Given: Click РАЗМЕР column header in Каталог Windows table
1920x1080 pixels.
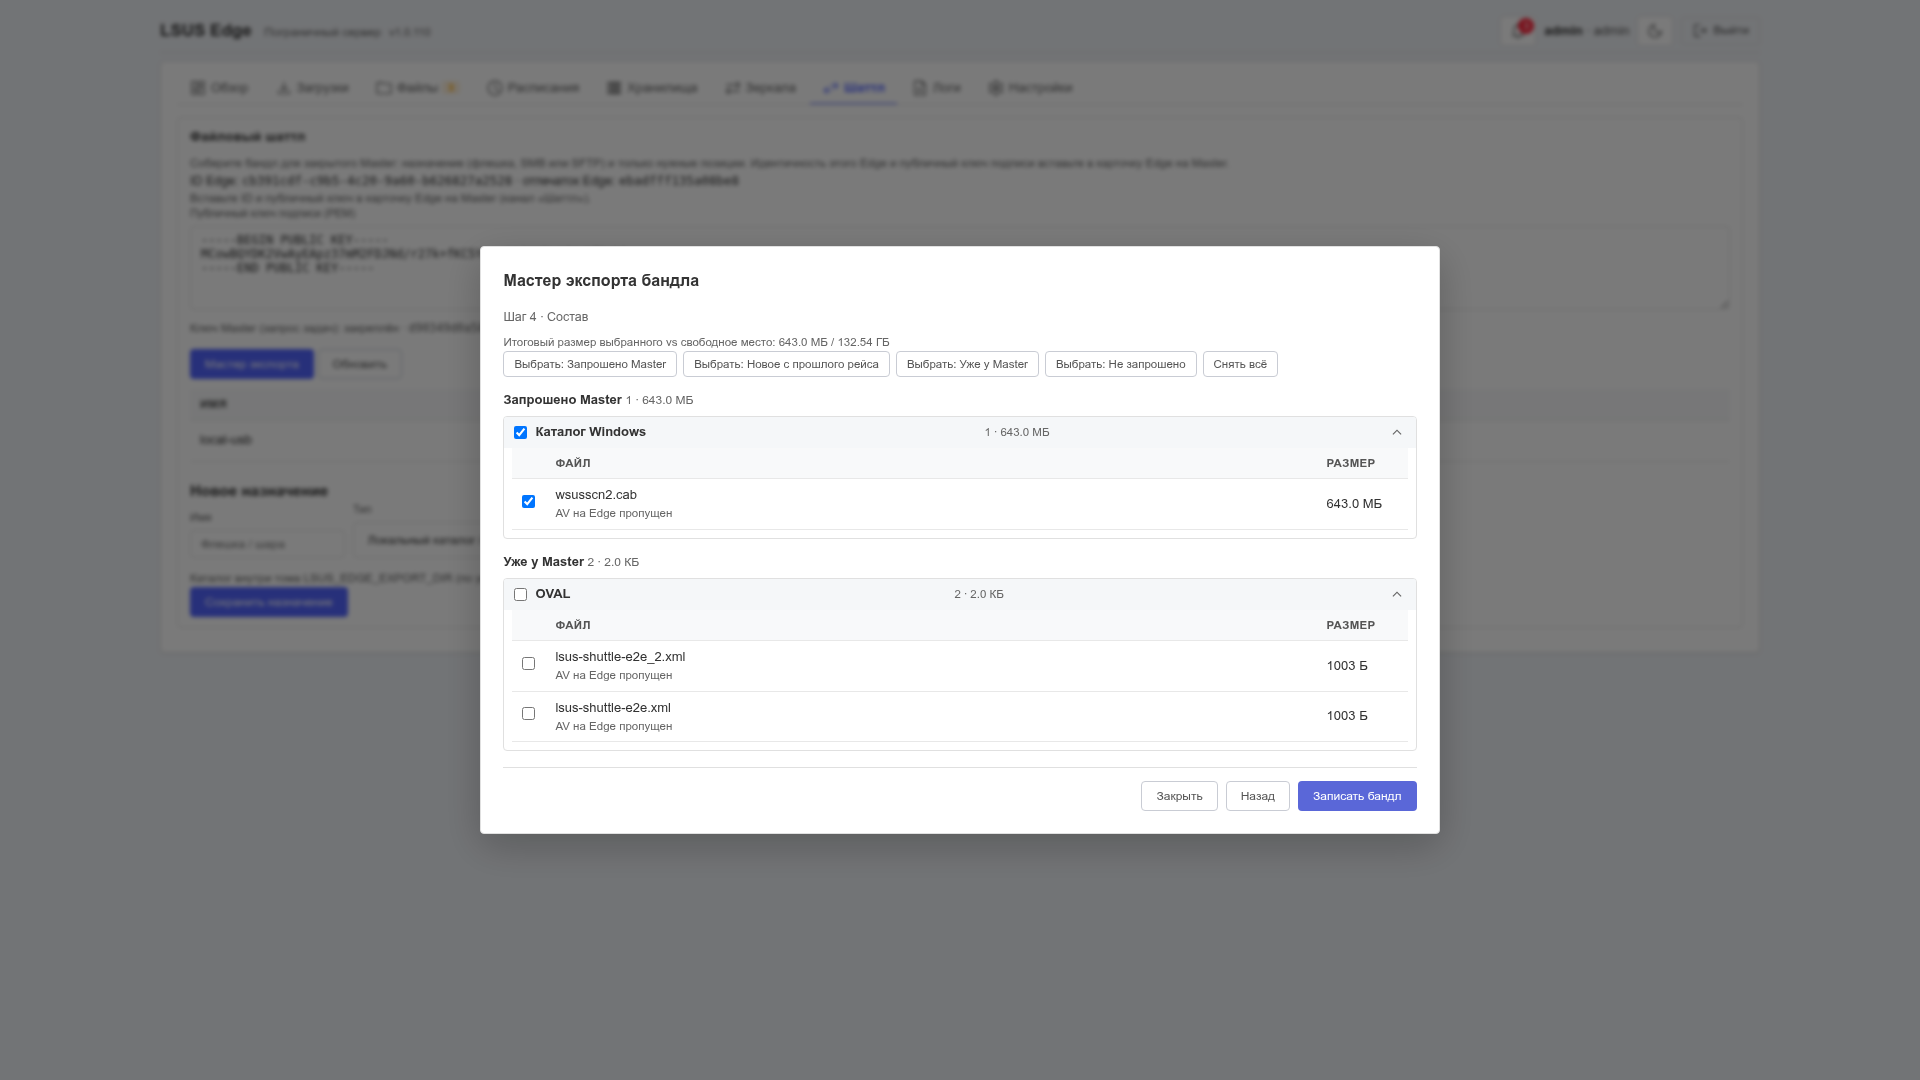Looking at the screenshot, I should coord(1350,463).
